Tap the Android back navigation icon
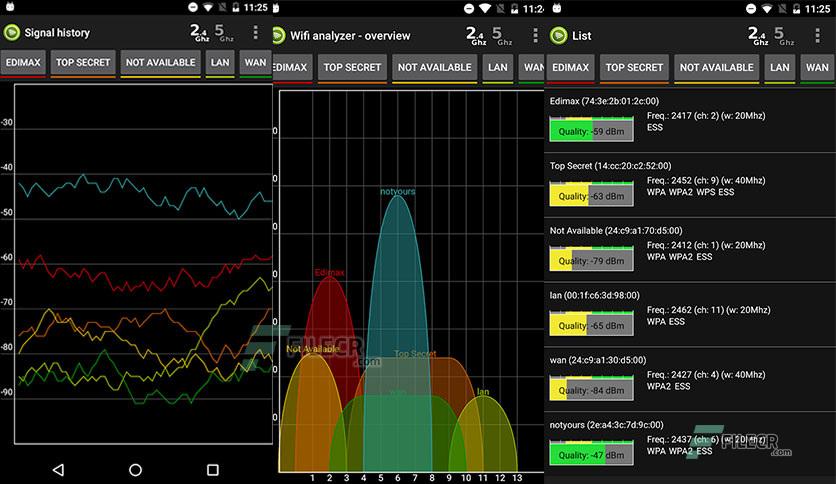Image resolution: width=836 pixels, height=484 pixels. coord(59,470)
